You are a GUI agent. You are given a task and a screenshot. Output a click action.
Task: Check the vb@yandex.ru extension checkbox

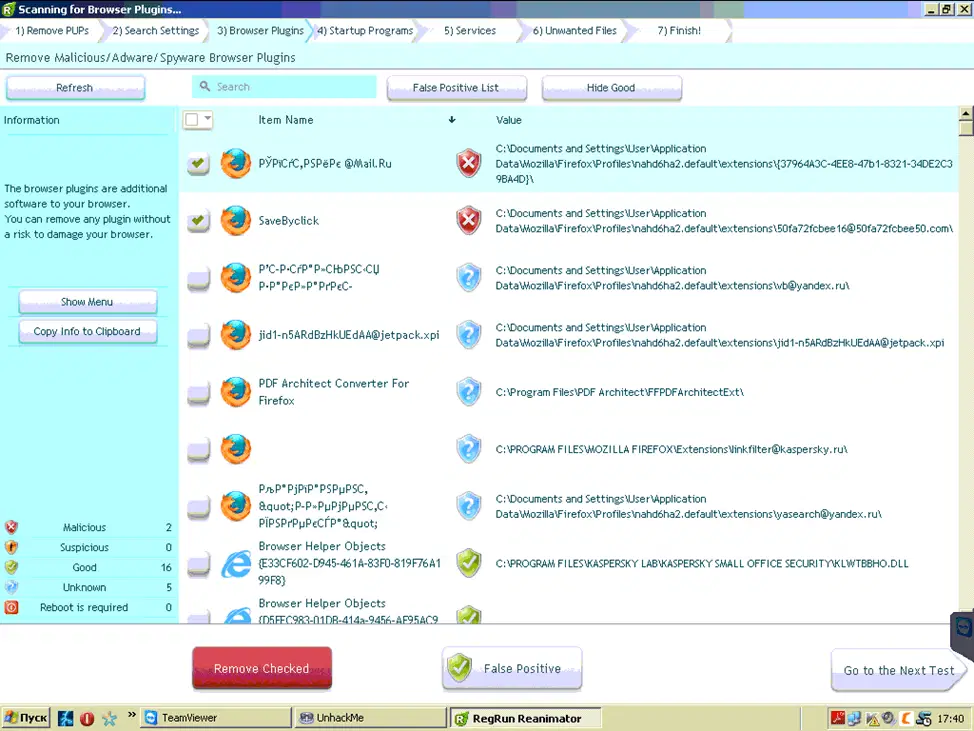tap(198, 278)
